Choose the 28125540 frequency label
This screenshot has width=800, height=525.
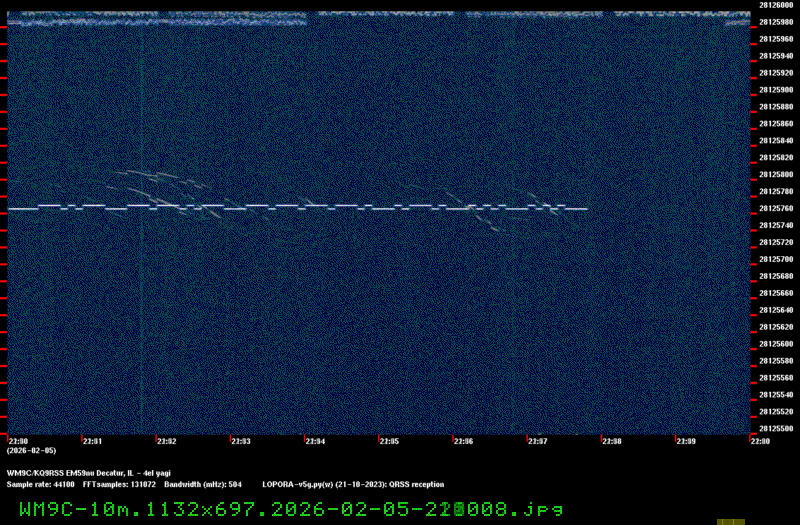point(776,394)
